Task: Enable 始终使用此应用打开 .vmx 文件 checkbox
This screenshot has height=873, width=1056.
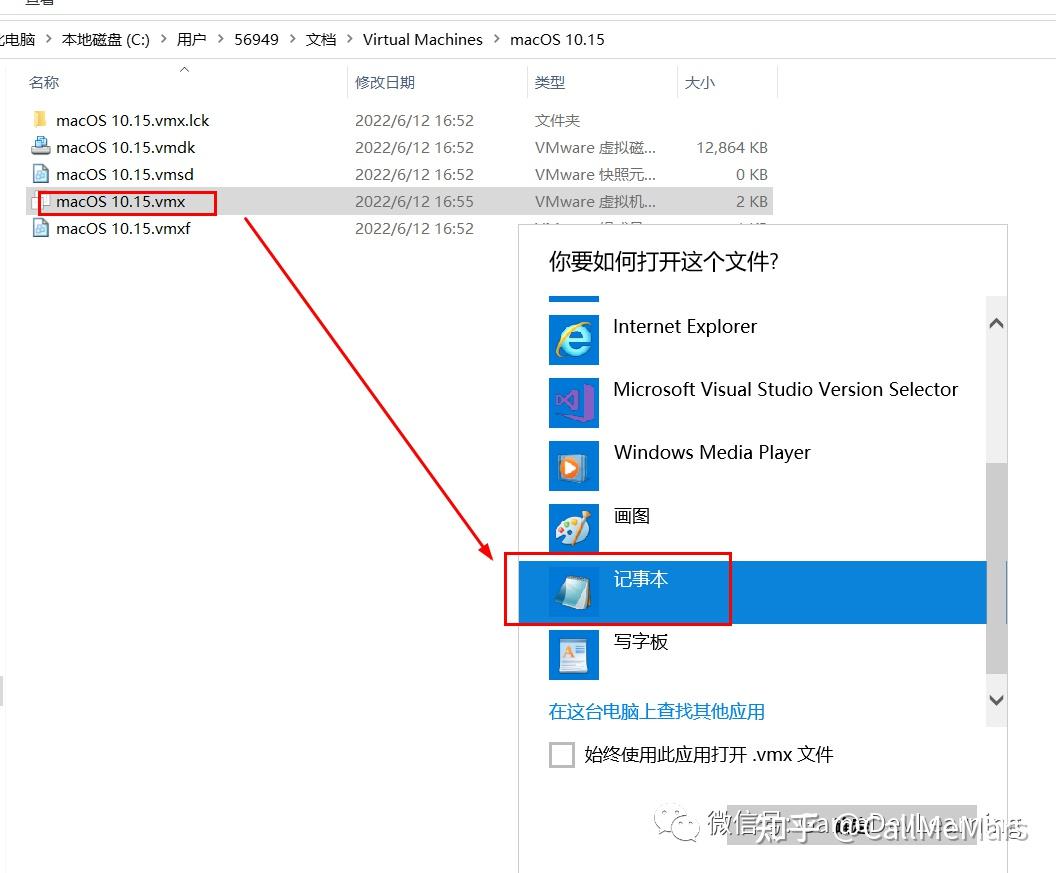Action: (x=562, y=755)
